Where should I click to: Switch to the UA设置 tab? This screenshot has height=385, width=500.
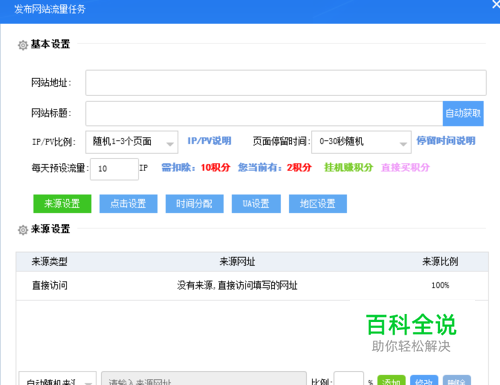pos(256,204)
